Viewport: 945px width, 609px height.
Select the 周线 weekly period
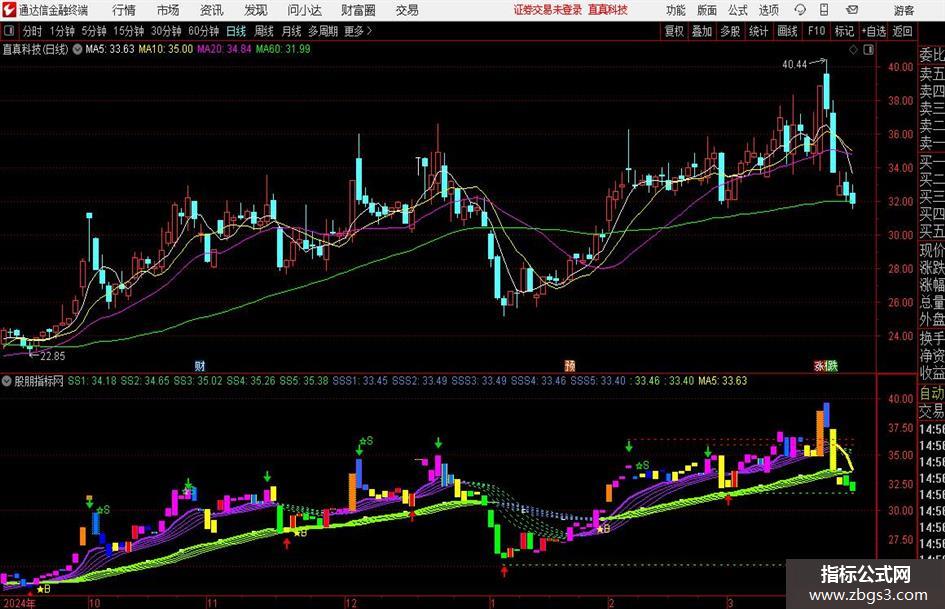click(x=264, y=31)
